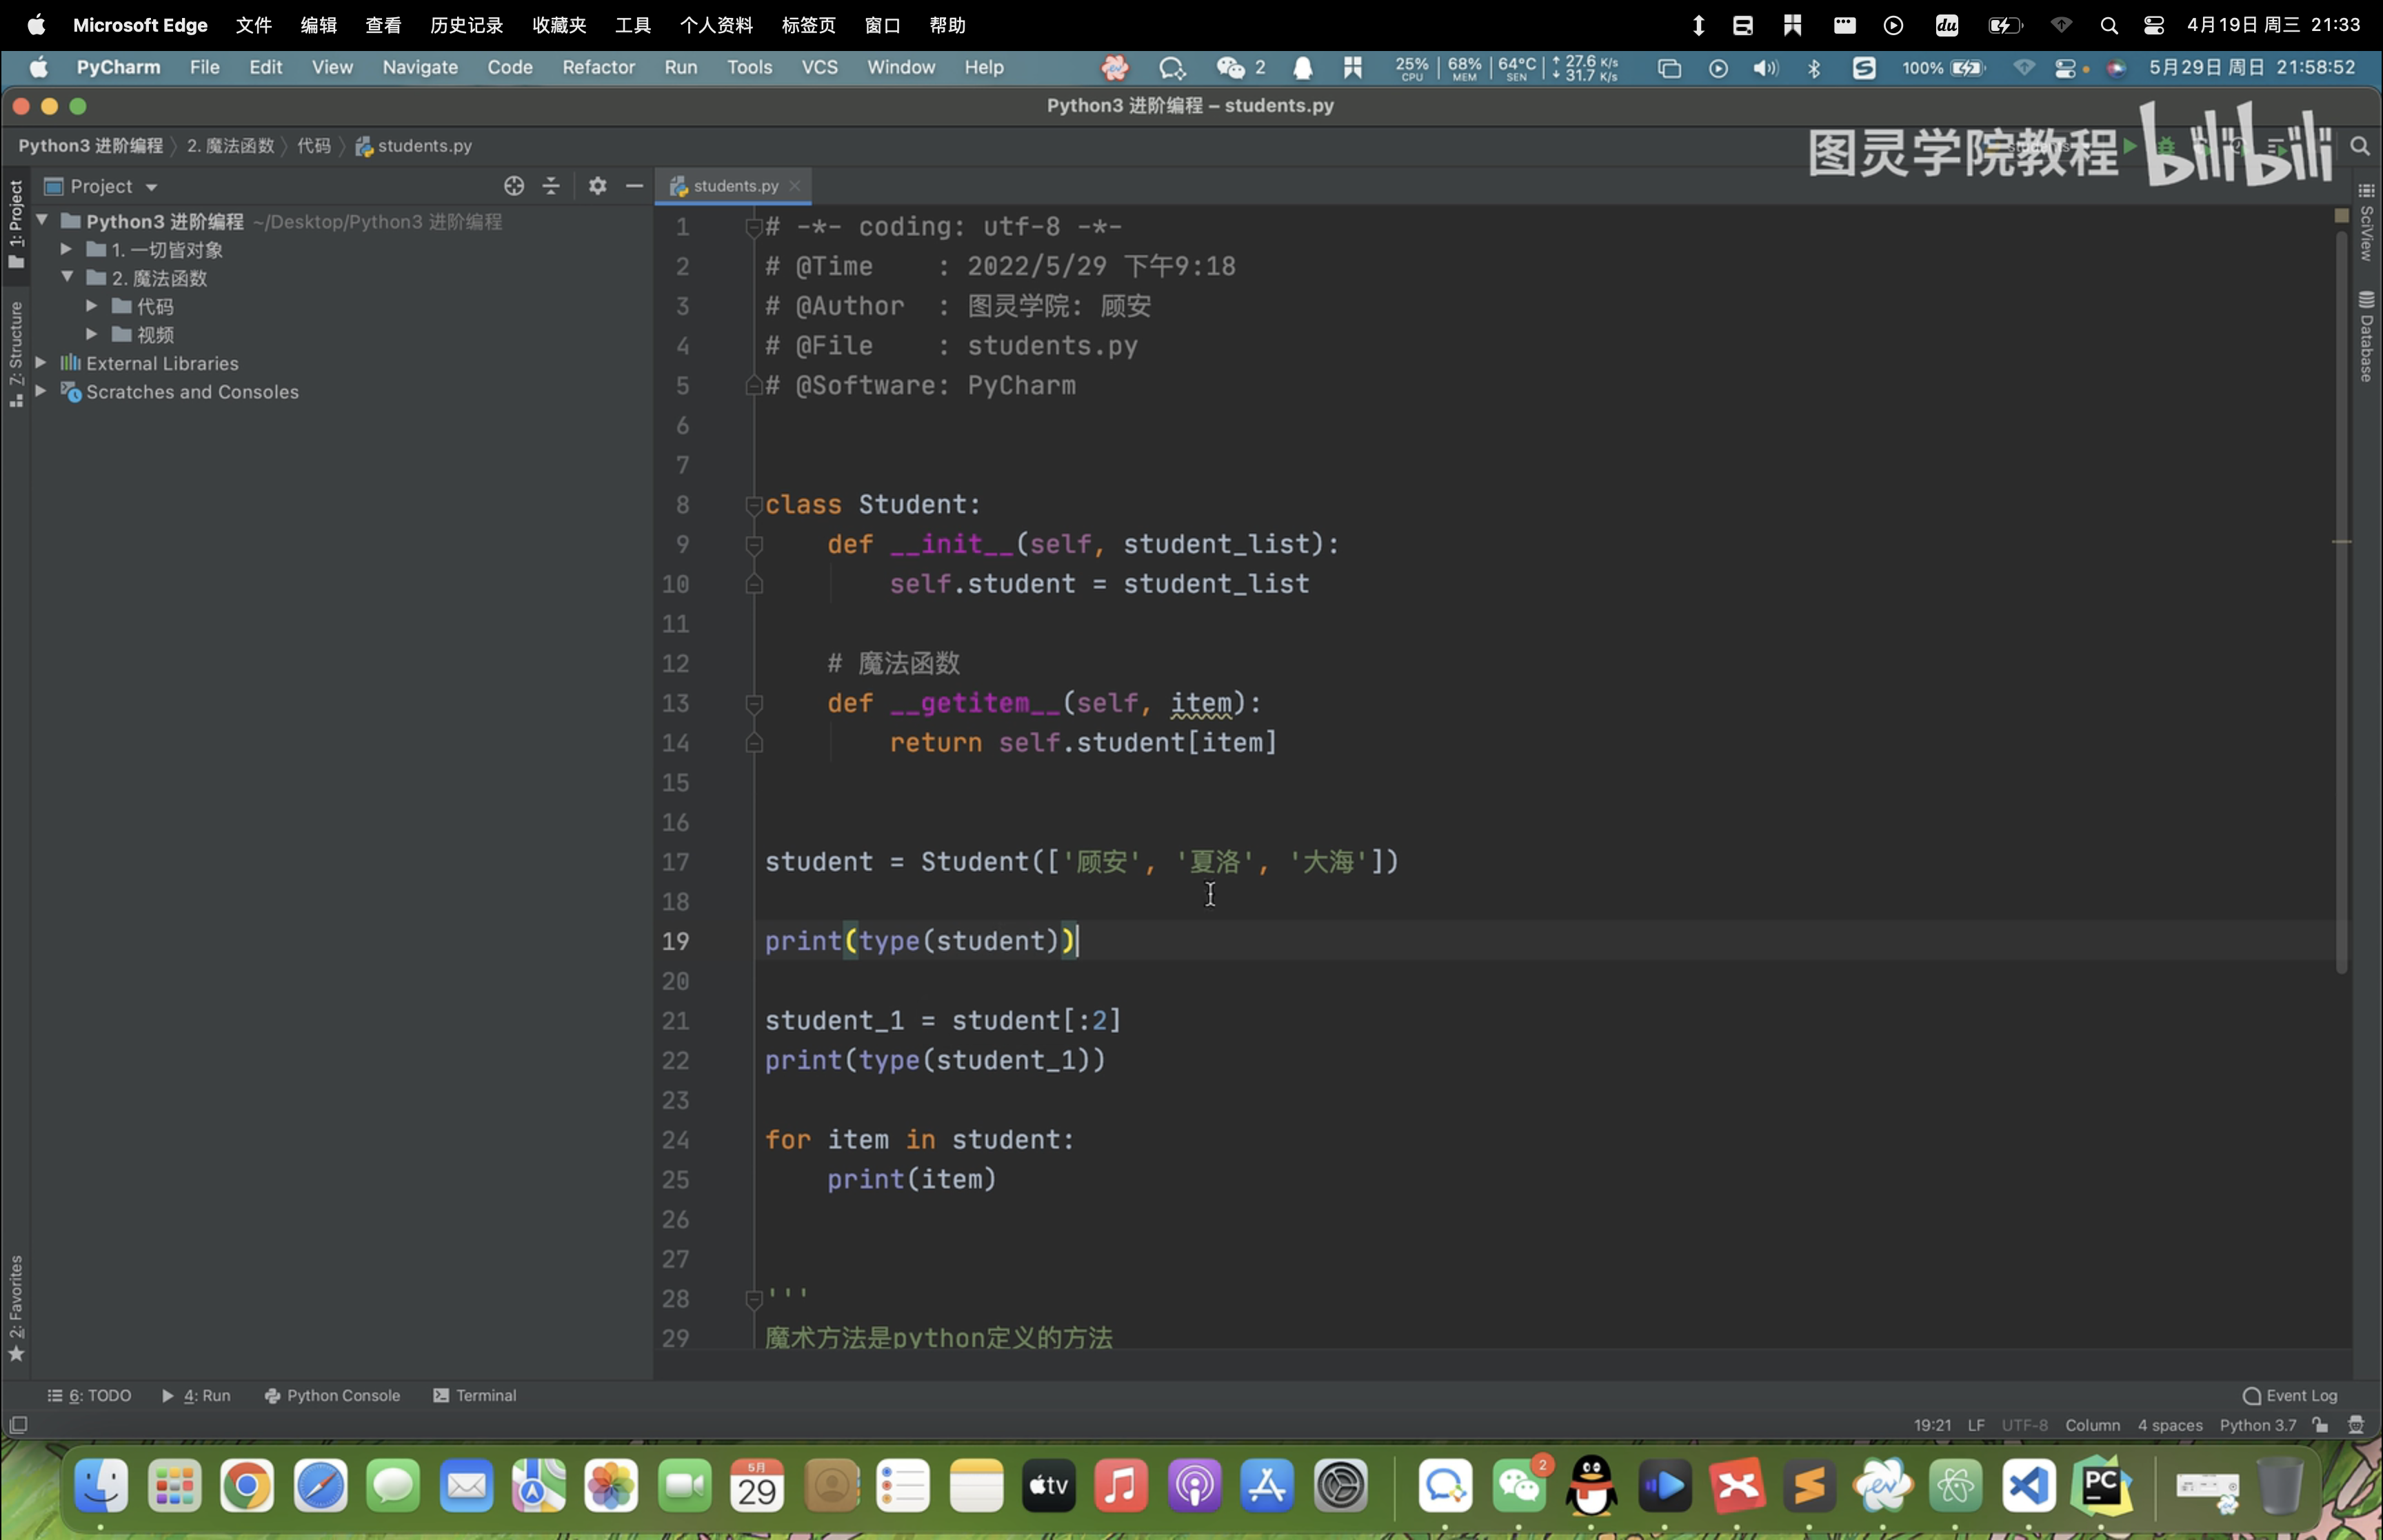Open Finder from the Dock

(101, 1486)
